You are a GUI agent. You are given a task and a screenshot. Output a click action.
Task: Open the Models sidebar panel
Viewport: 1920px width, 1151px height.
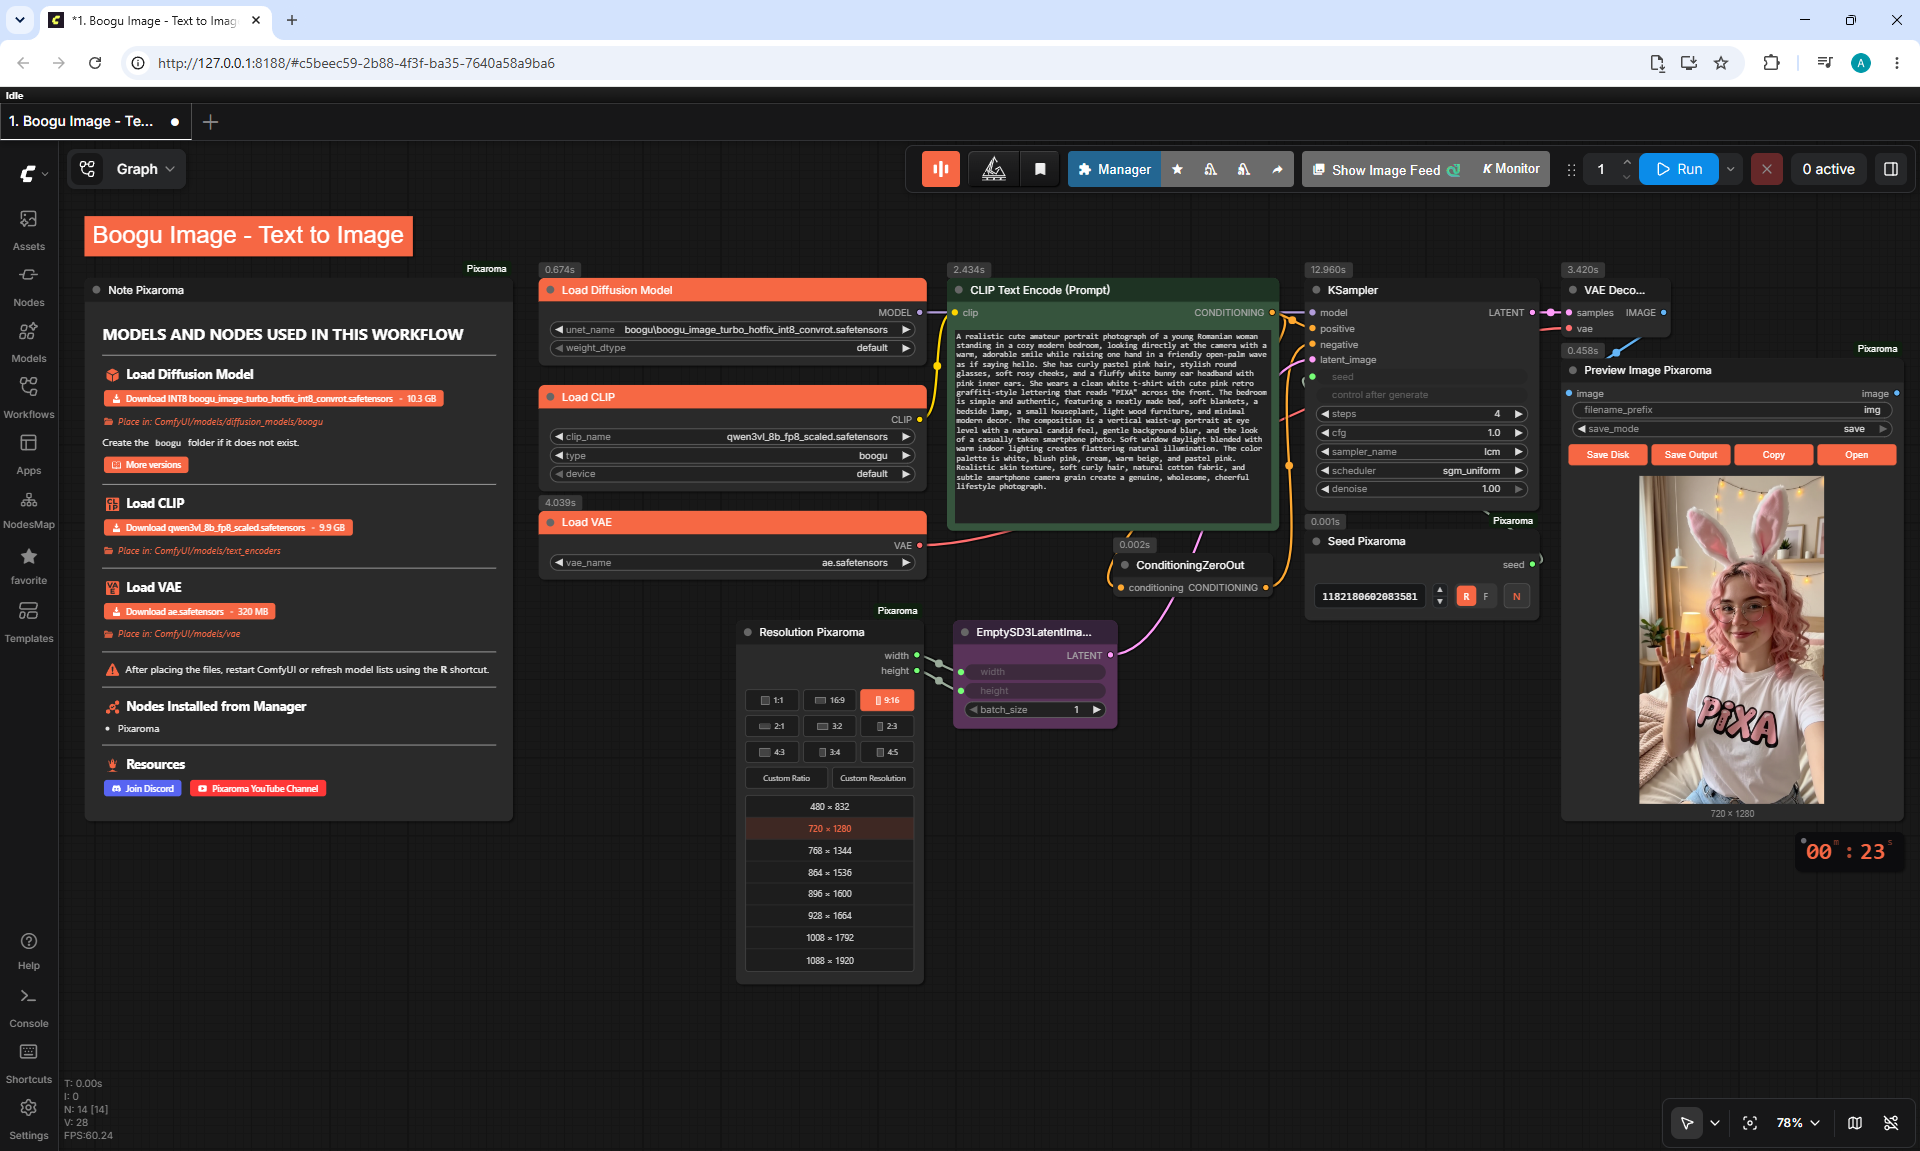(x=28, y=342)
